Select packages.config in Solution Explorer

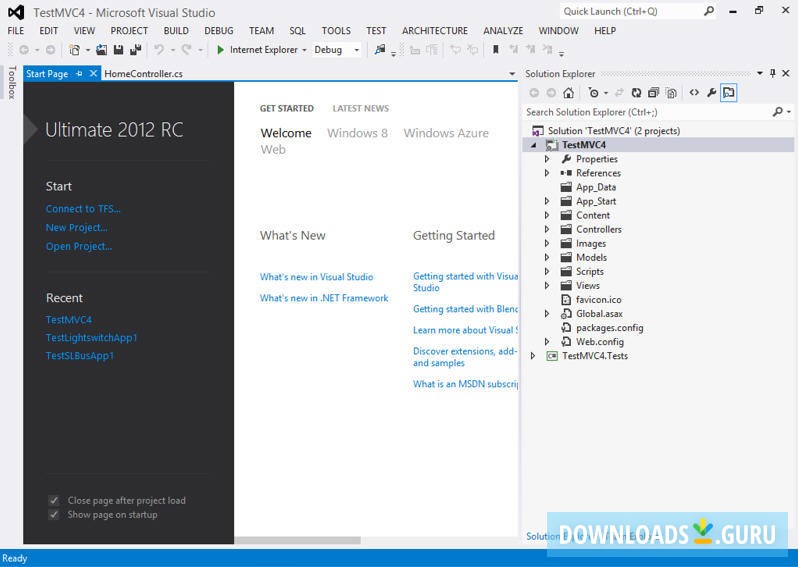(609, 328)
